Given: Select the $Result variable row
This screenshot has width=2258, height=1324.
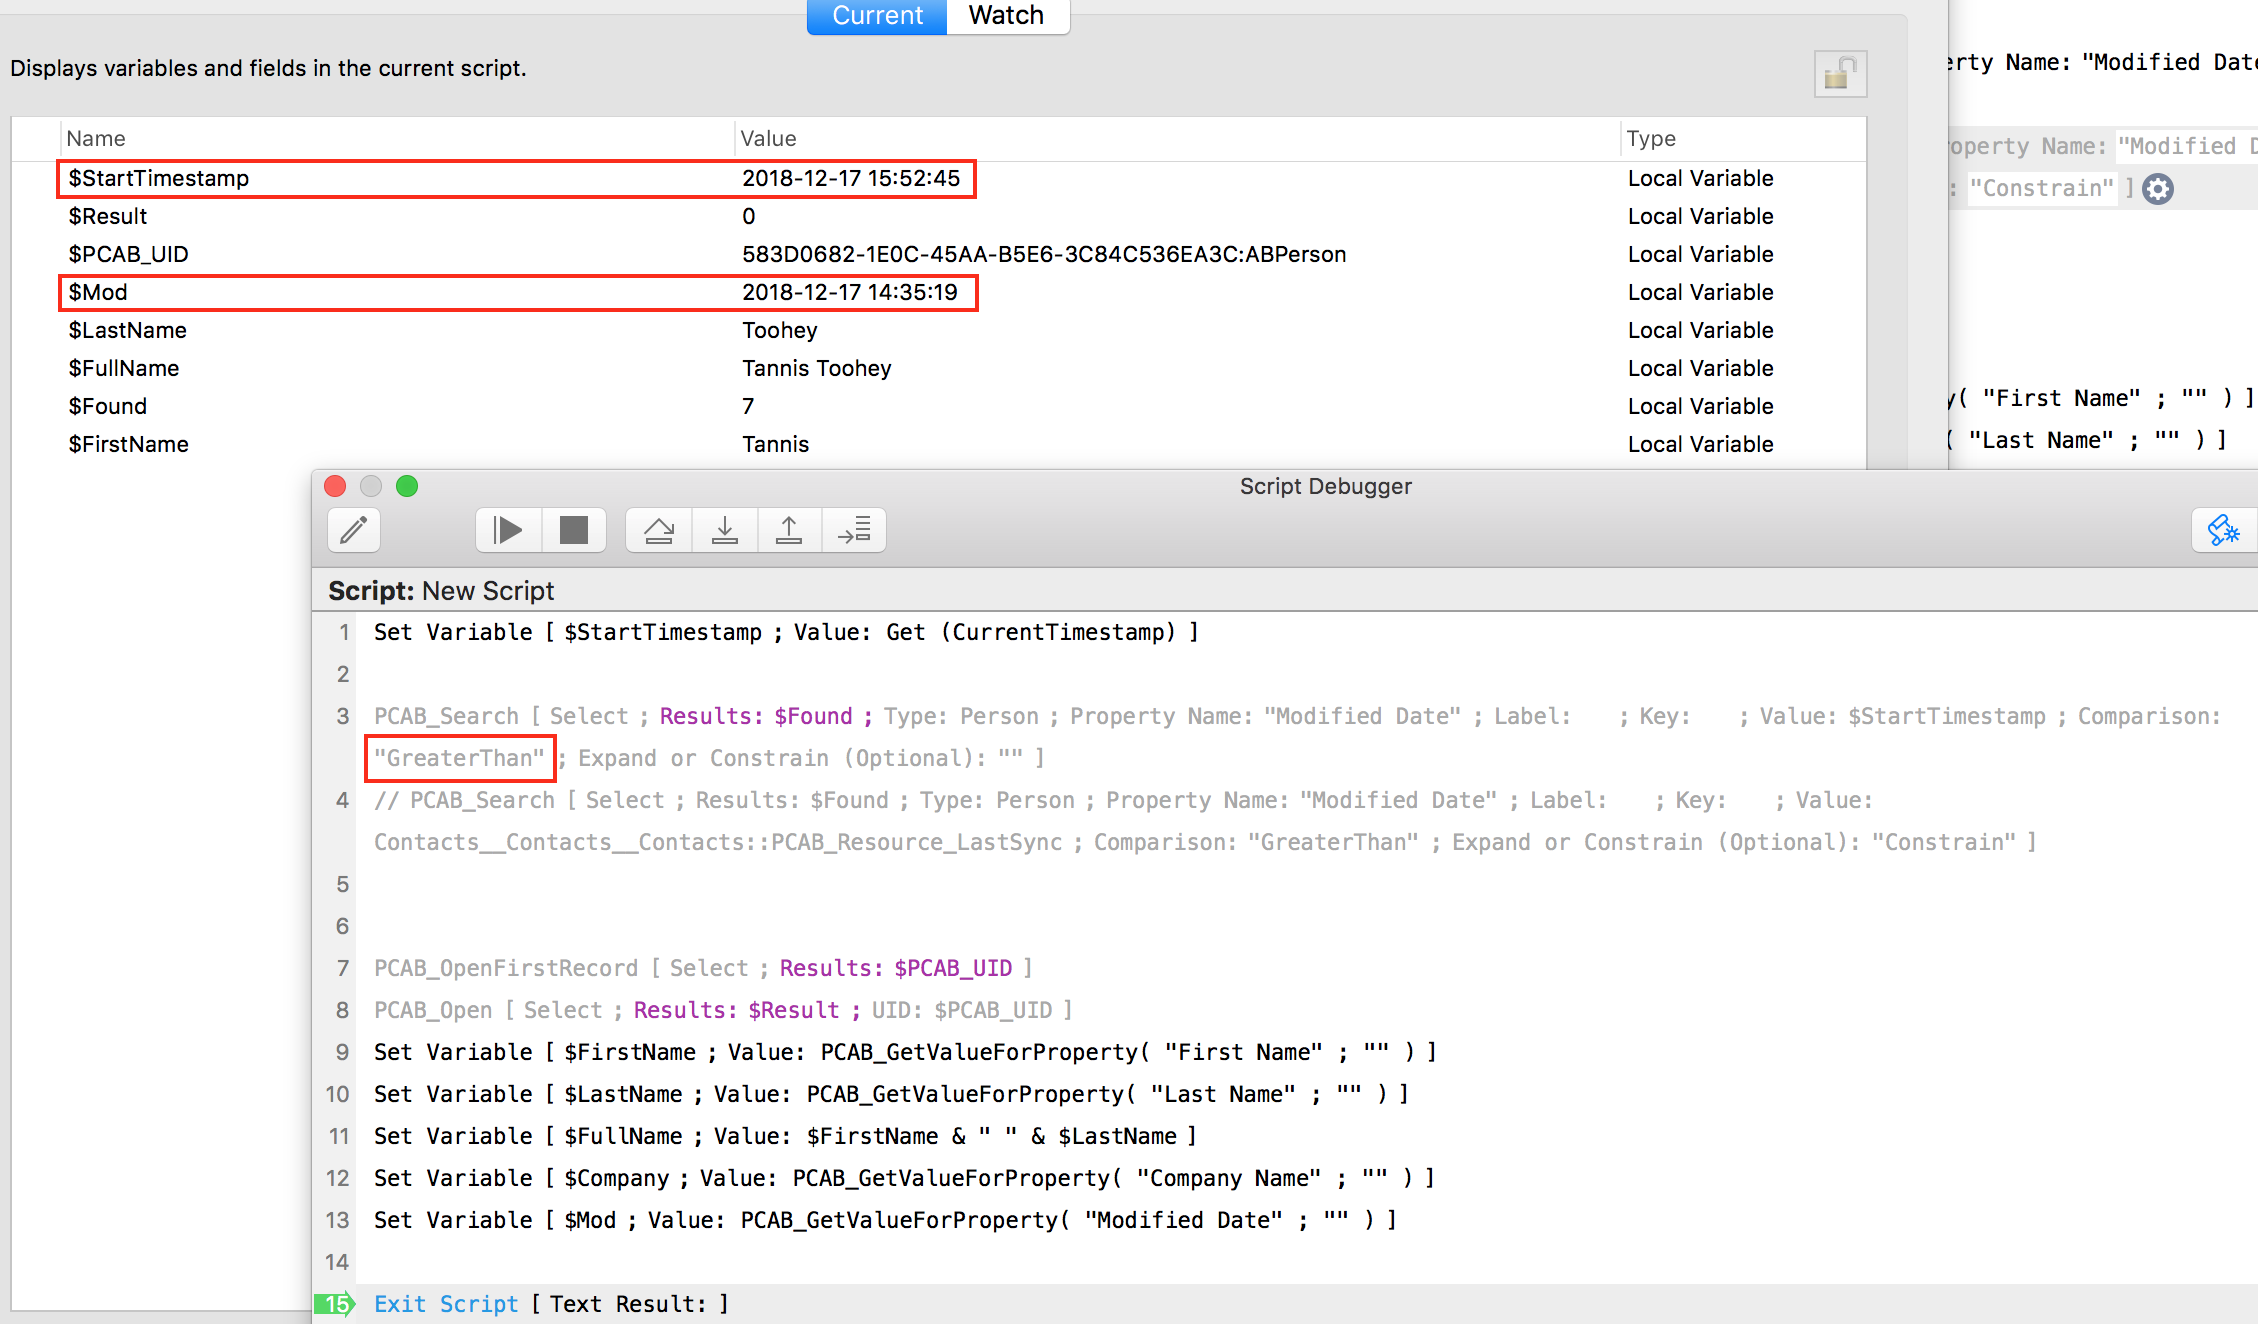Looking at the screenshot, I should 939,216.
